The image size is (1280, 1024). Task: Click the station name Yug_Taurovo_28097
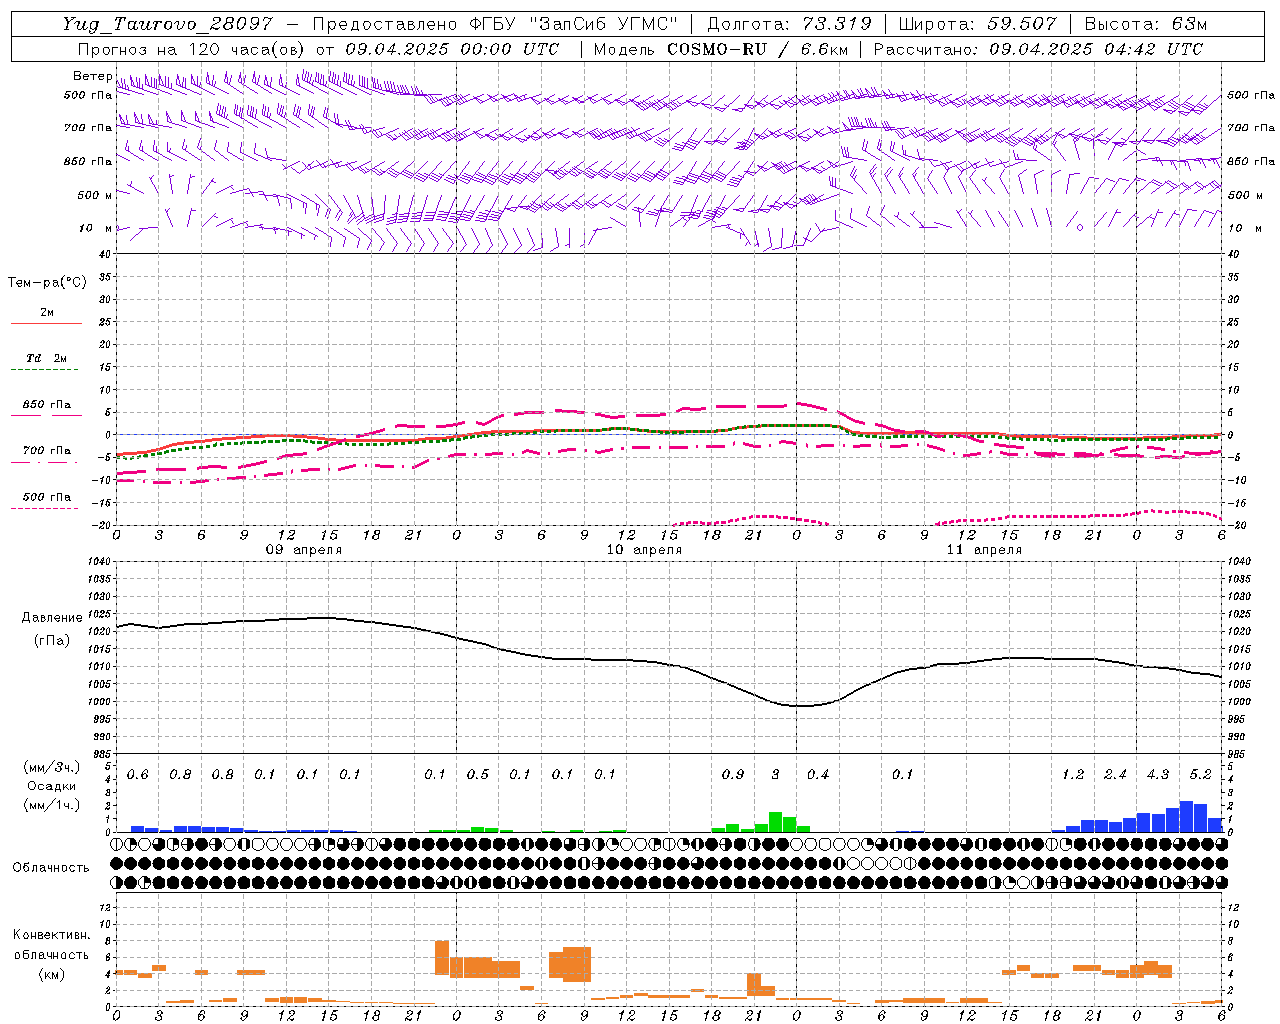pyautogui.click(x=167, y=24)
